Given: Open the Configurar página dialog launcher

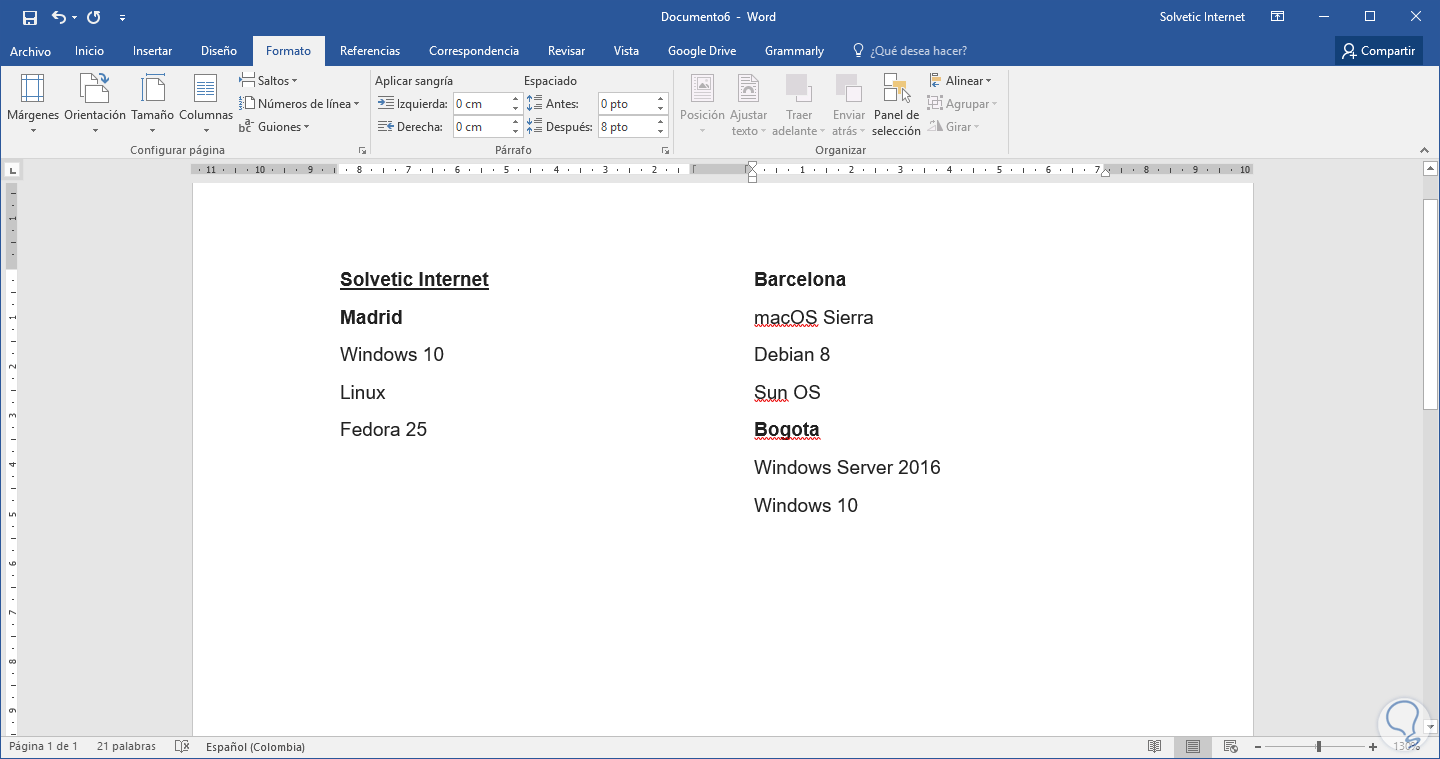Looking at the screenshot, I should 362,151.
